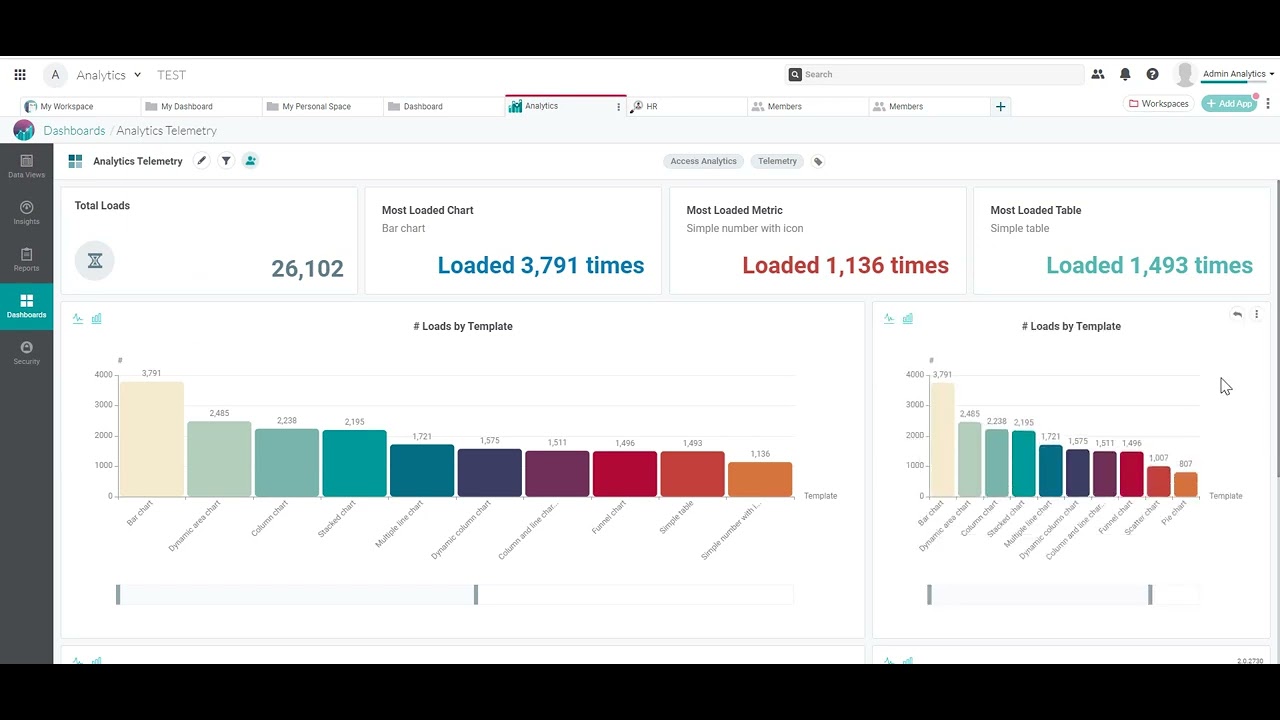The width and height of the screenshot is (1280, 720).
Task: Open the users group icon in header
Action: pyautogui.click(x=1098, y=74)
